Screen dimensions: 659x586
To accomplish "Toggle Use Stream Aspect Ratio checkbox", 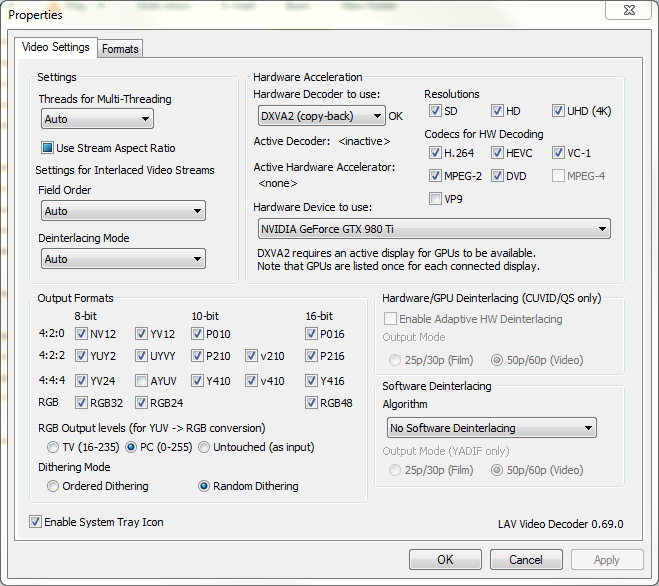I will pyautogui.click(x=48, y=148).
